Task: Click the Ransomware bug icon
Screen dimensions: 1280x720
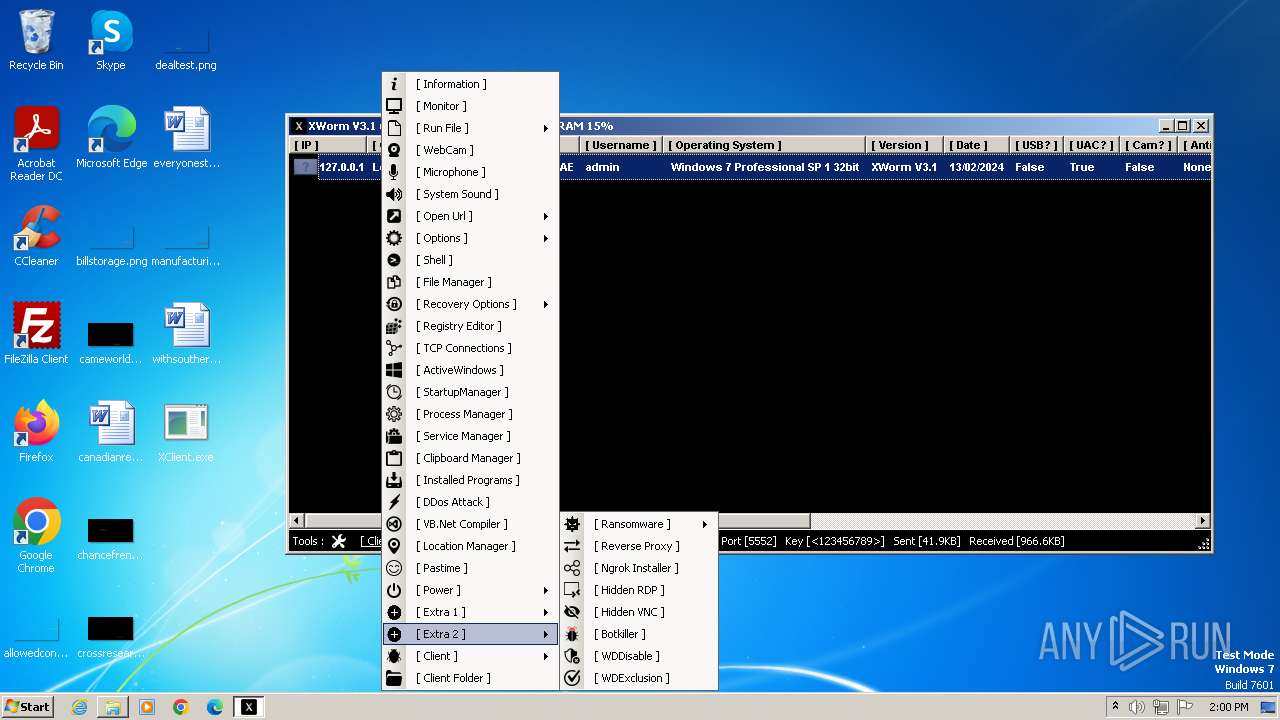Action: [572, 524]
